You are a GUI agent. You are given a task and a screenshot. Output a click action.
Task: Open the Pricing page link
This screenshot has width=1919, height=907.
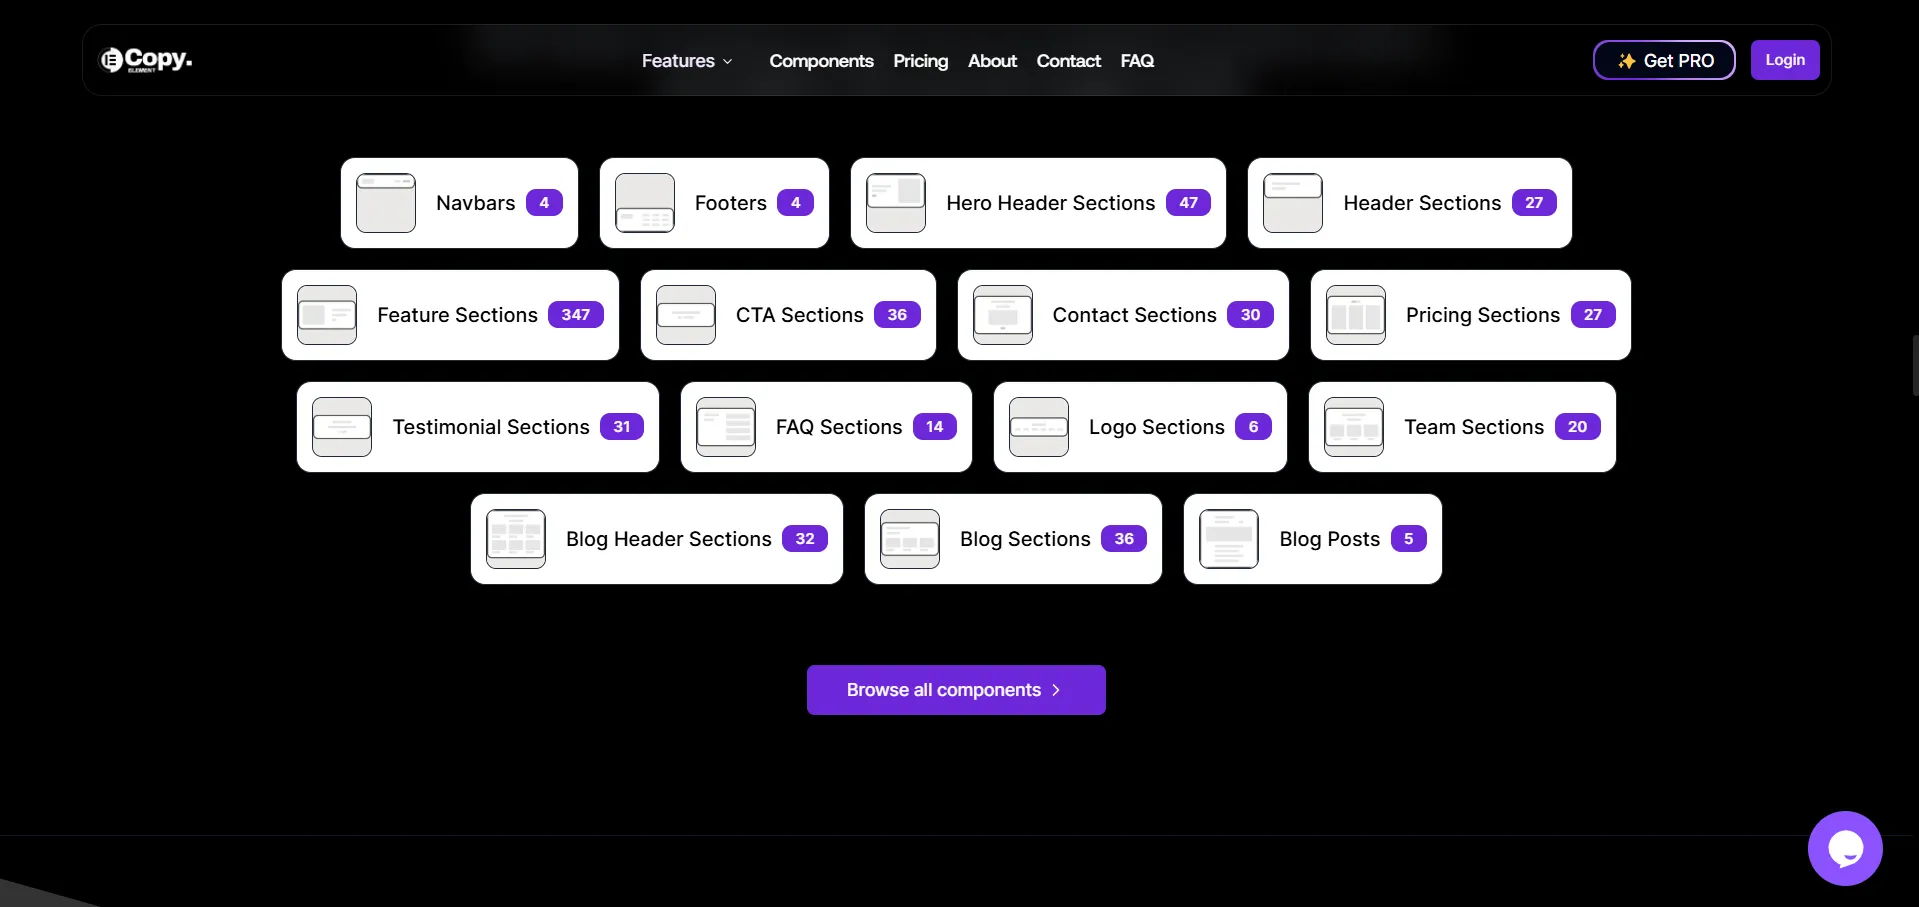pos(919,61)
